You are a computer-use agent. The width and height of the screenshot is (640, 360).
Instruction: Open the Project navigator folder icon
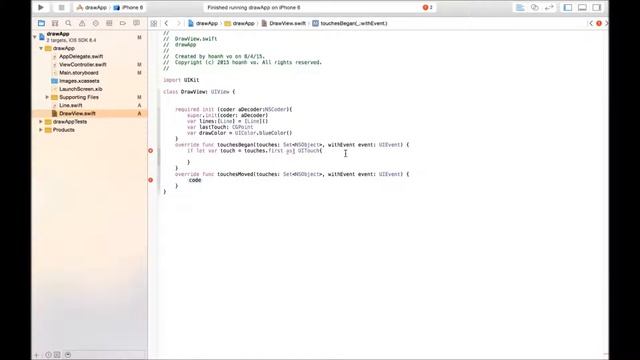click(x=41, y=23)
